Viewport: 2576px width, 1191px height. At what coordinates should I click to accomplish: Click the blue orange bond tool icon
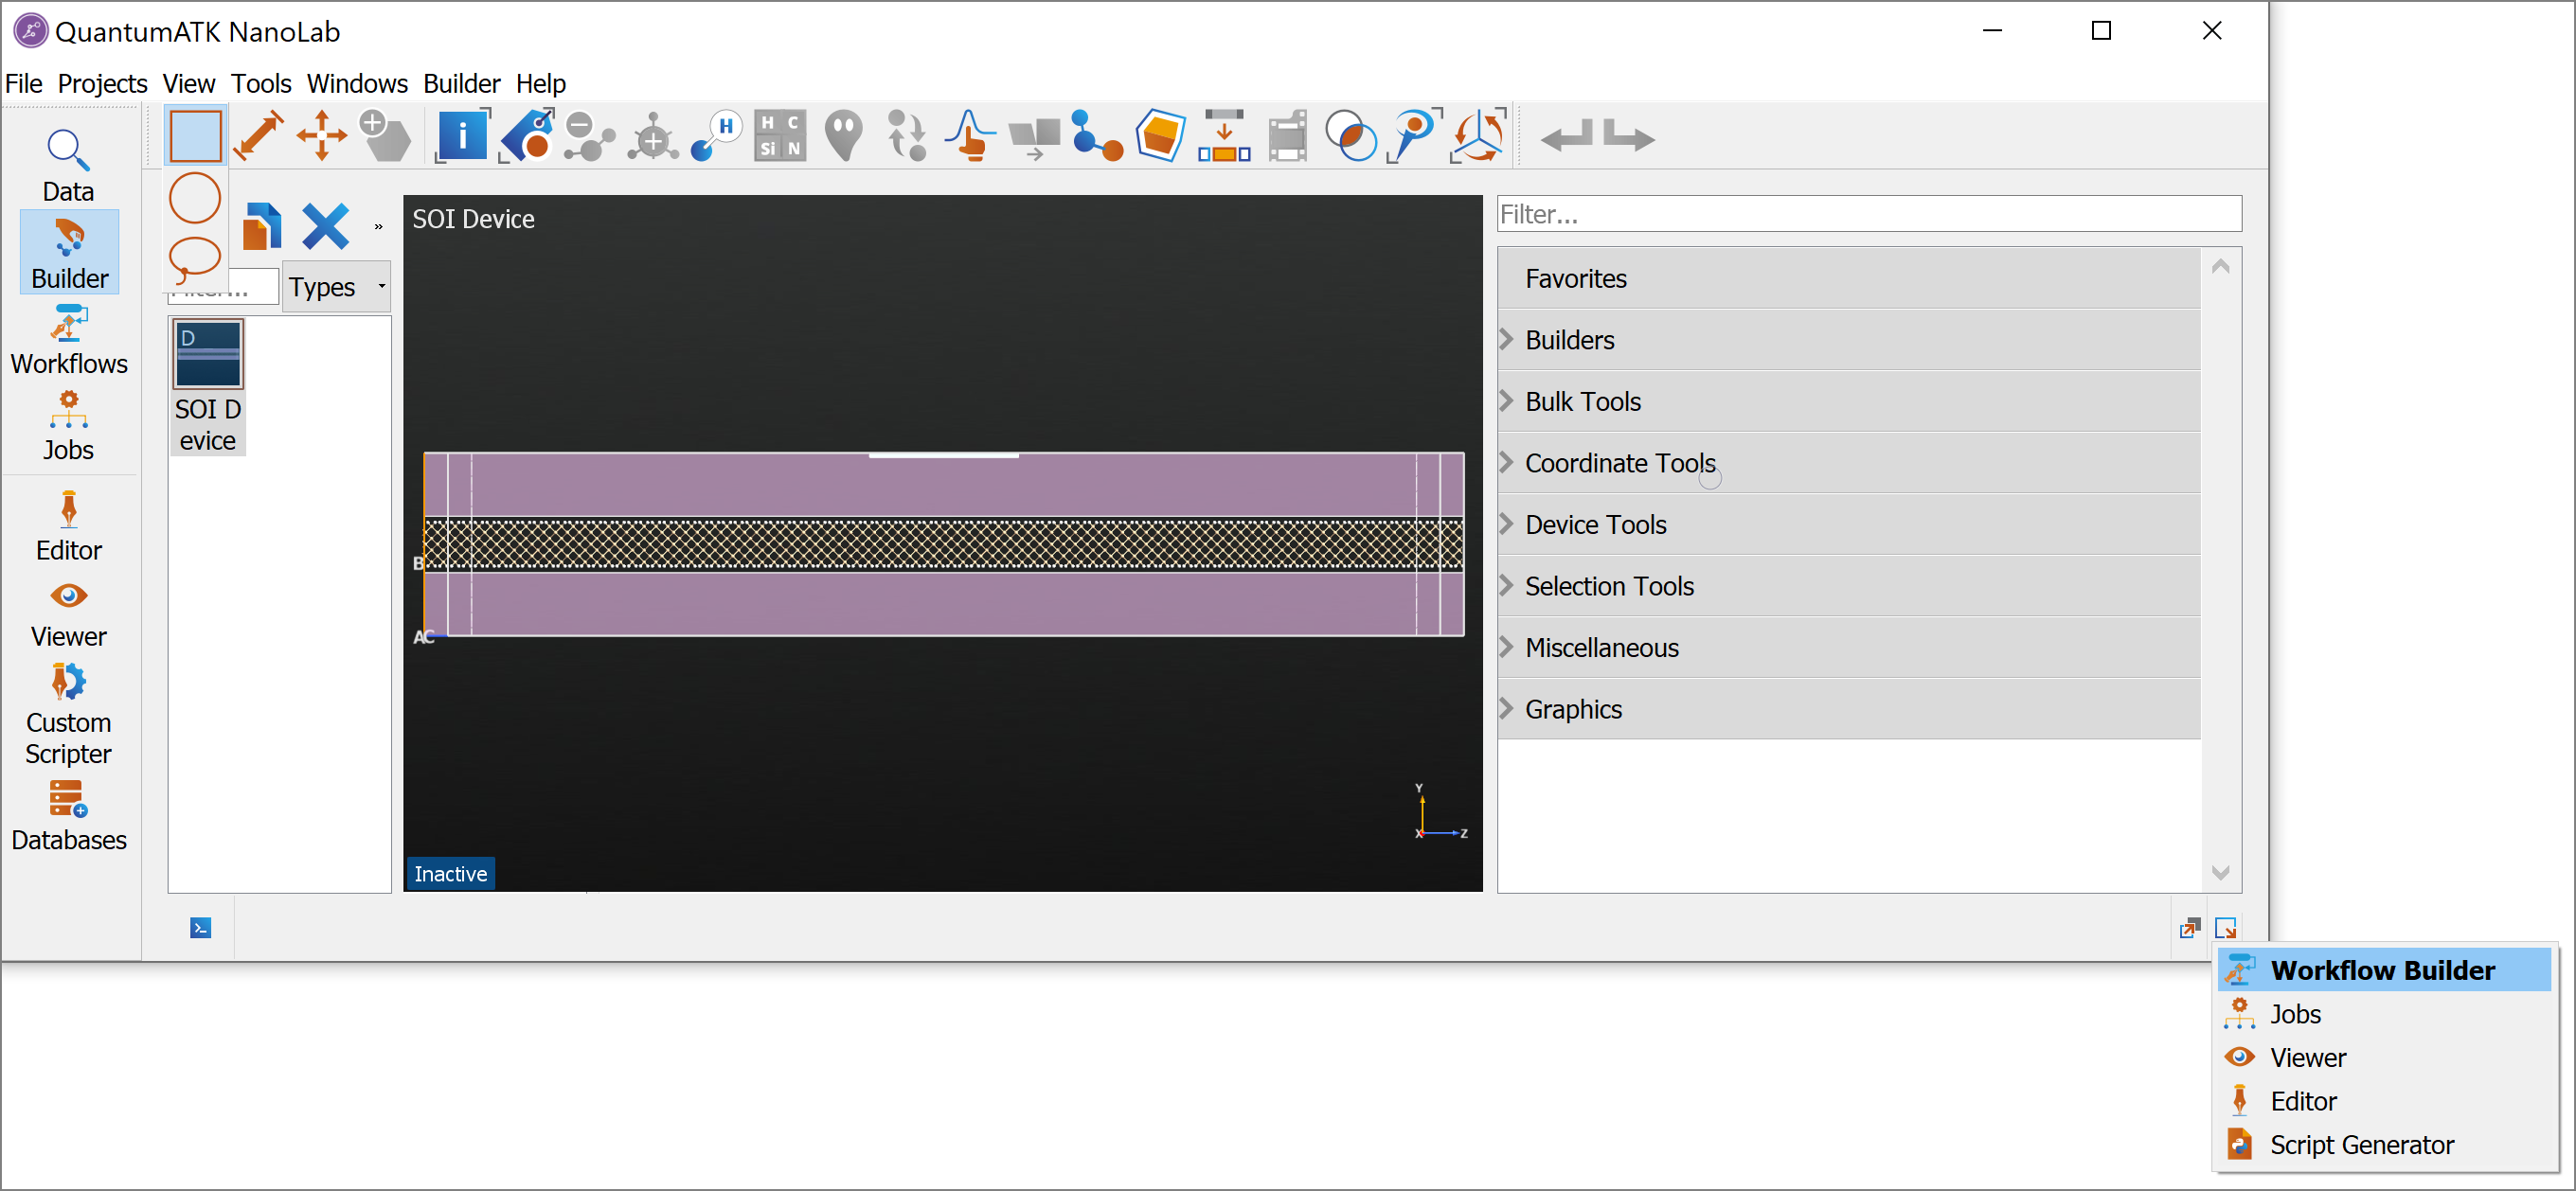tap(1097, 136)
